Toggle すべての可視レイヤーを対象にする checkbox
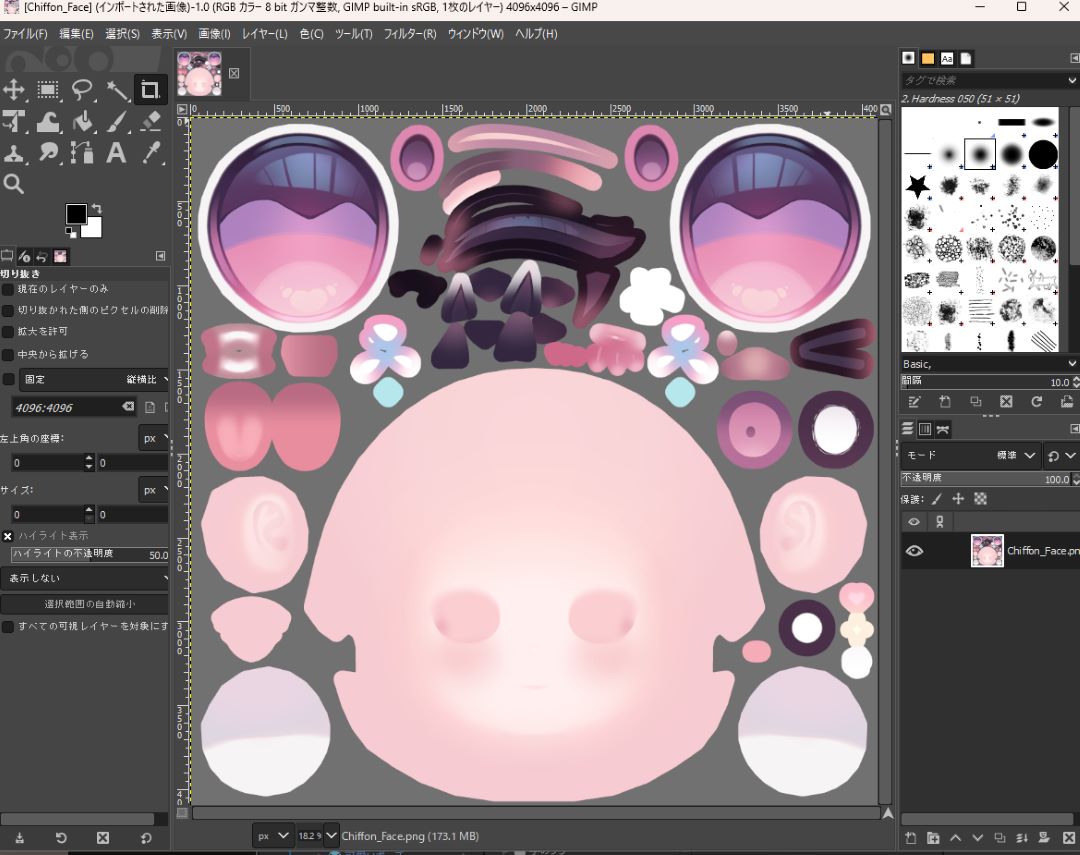 click(x=8, y=627)
